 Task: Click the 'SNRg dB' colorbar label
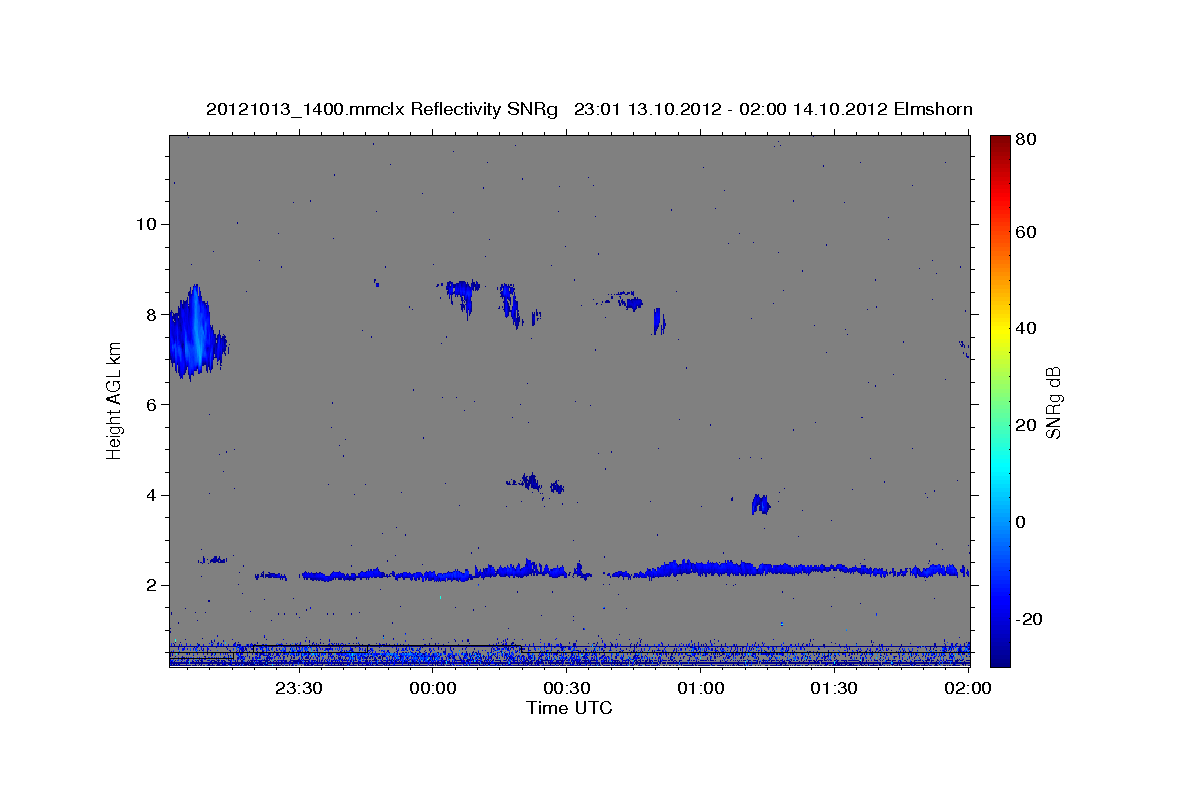(x=1053, y=403)
